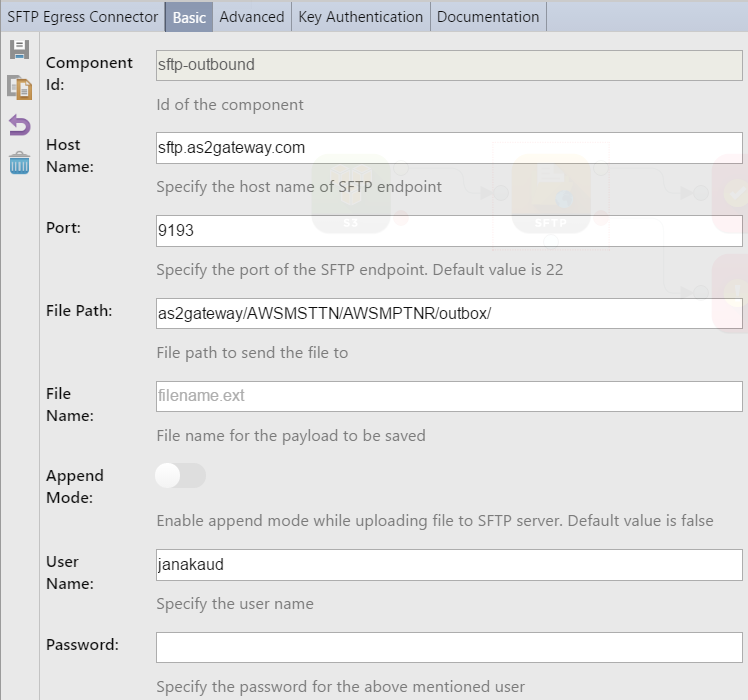Click the trash bin delete icon
Screen dimensions: 748x700
click(20, 163)
